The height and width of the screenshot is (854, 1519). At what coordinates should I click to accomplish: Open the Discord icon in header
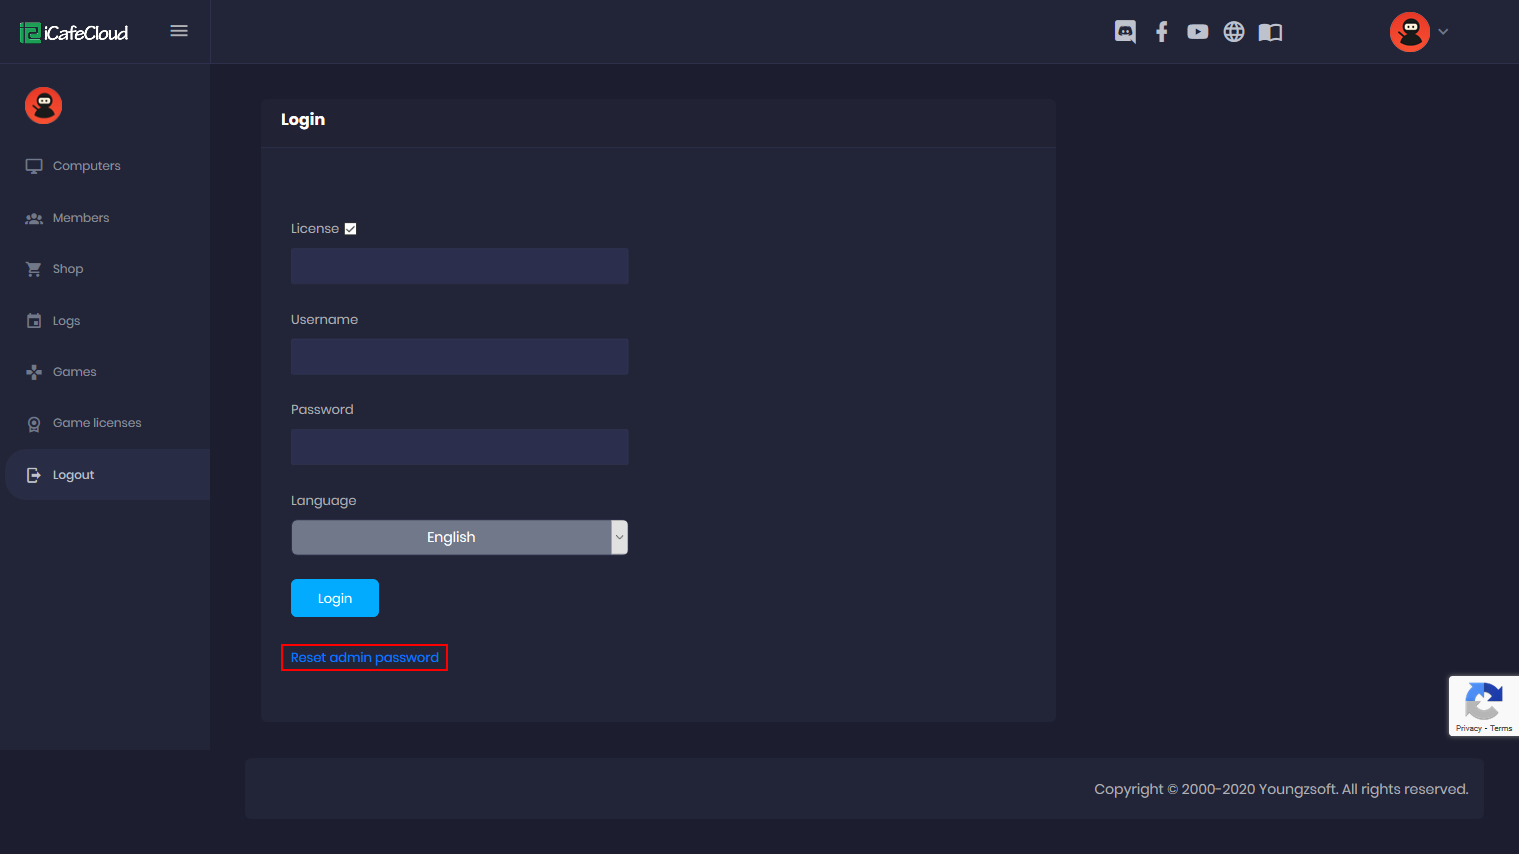[1125, 32]
